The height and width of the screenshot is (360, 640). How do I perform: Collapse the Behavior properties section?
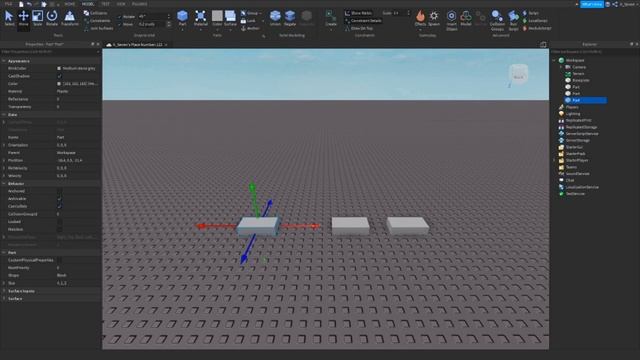coord(4,184)
